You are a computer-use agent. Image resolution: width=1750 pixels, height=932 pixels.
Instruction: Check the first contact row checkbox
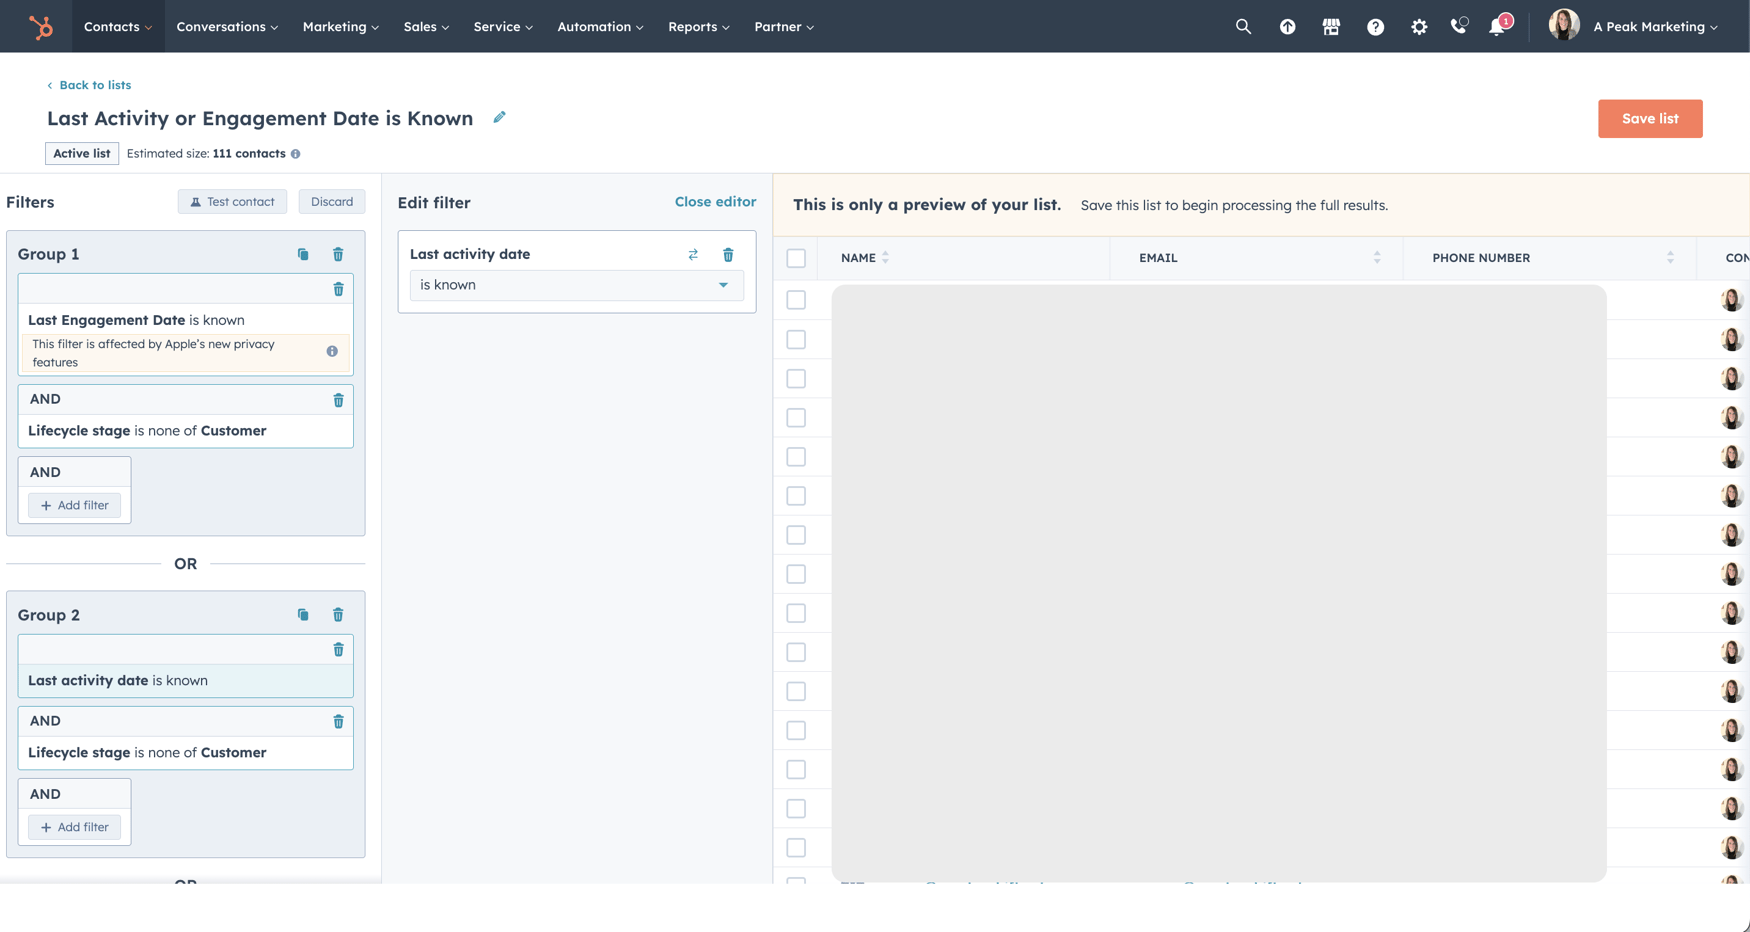796,299
